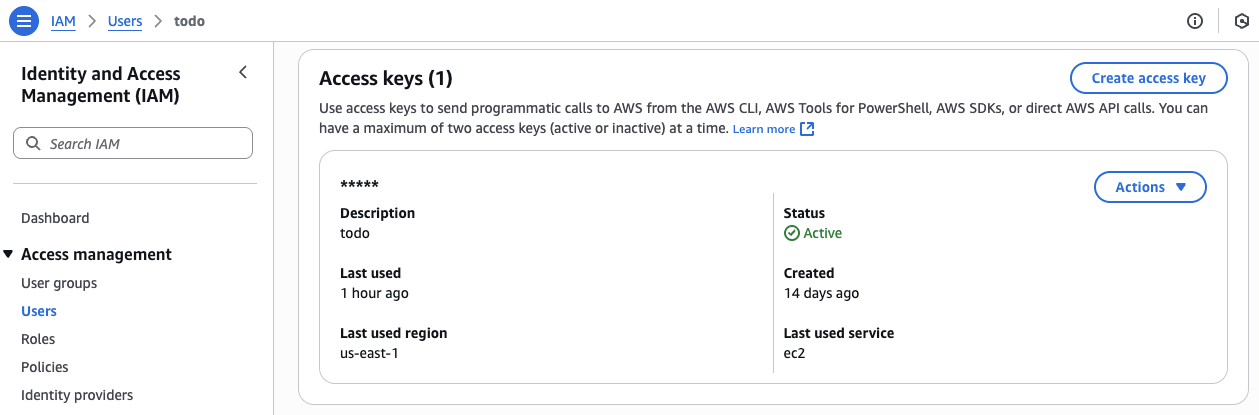Click the Last used region value us-east-1
This screenshot has height=415, width=1259.
tap(369, 353)
